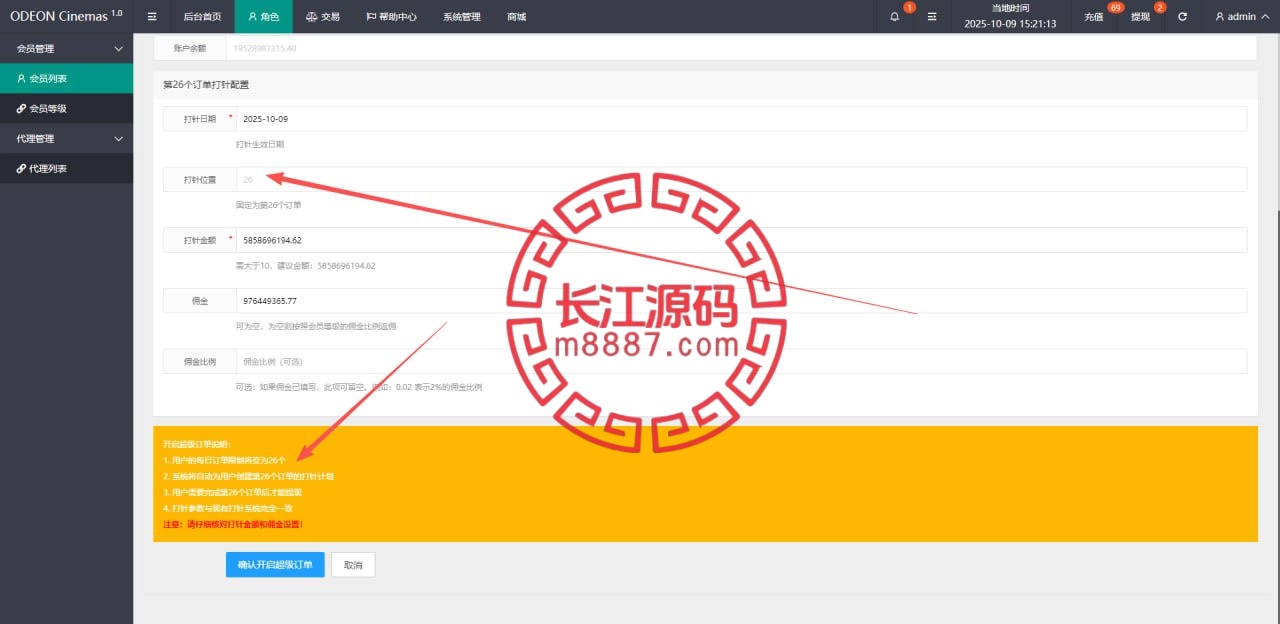Click the 第26个订单打针配置 section title
This screenshot has height=624, width=1280.
tap(206, 85)
